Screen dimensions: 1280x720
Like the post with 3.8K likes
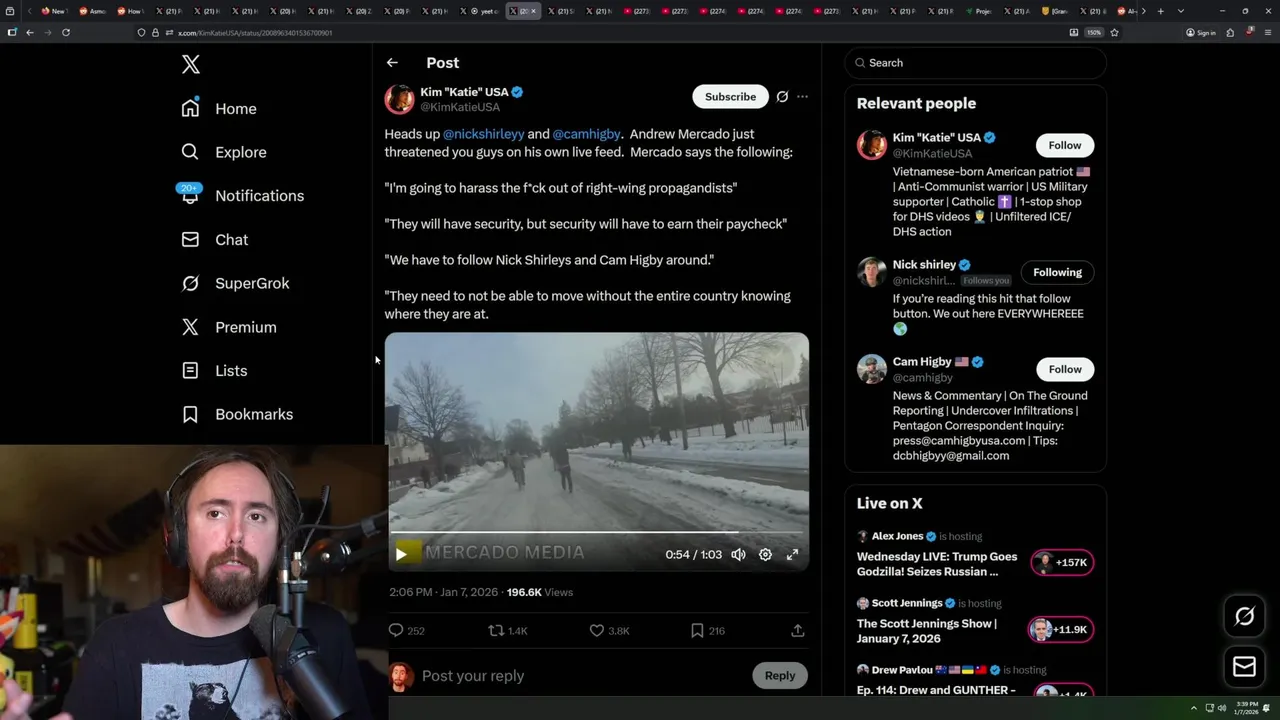[609, 631]
